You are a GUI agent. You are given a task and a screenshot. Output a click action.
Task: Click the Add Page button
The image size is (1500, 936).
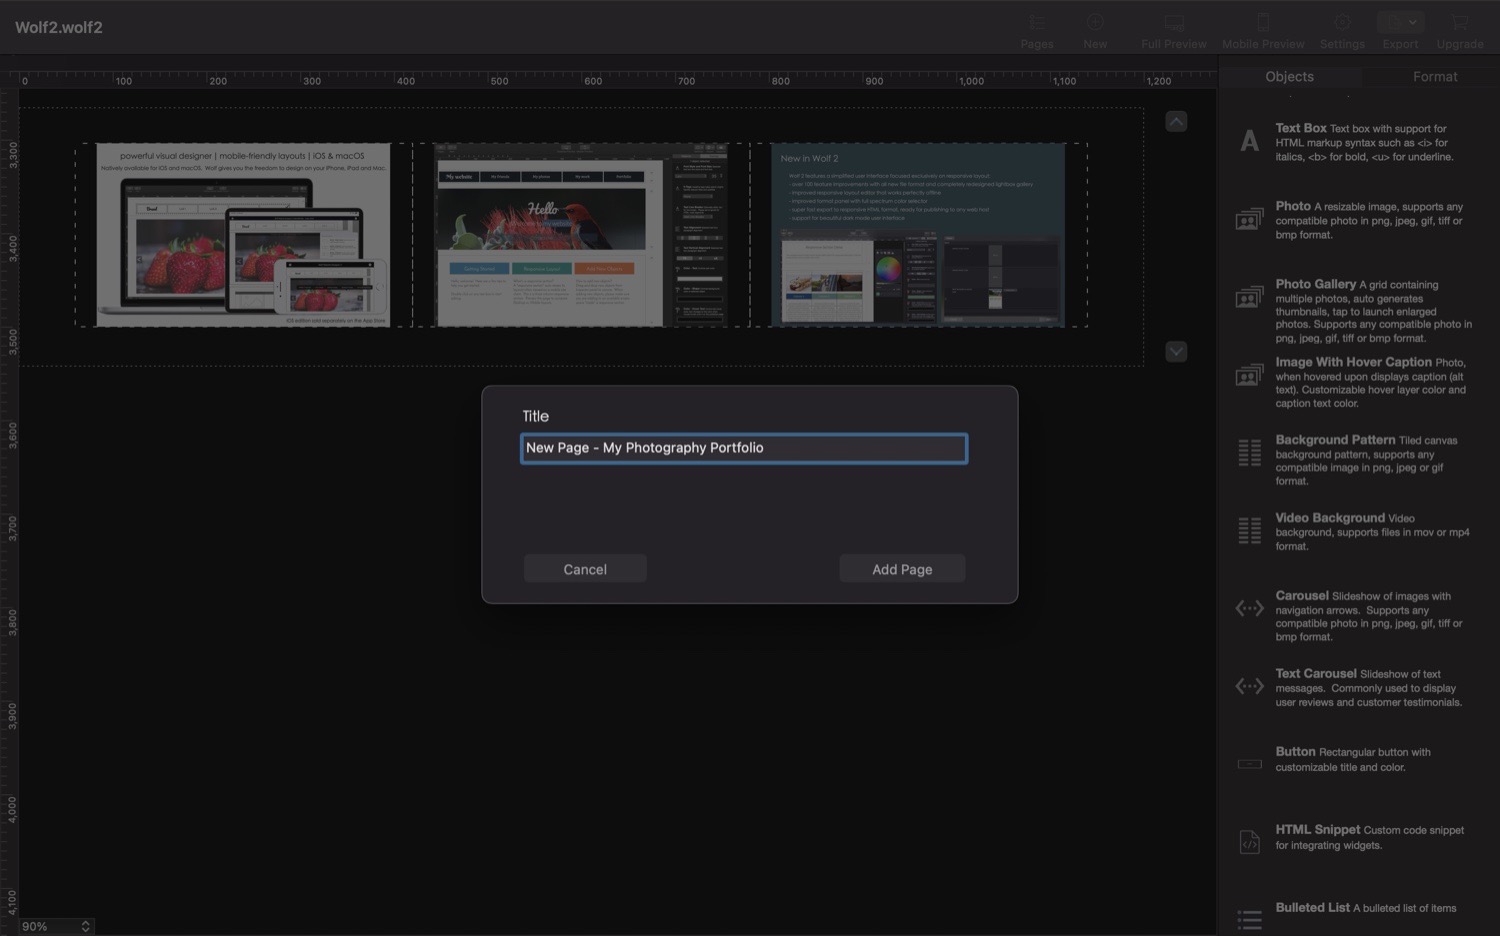tap(902, 569)
